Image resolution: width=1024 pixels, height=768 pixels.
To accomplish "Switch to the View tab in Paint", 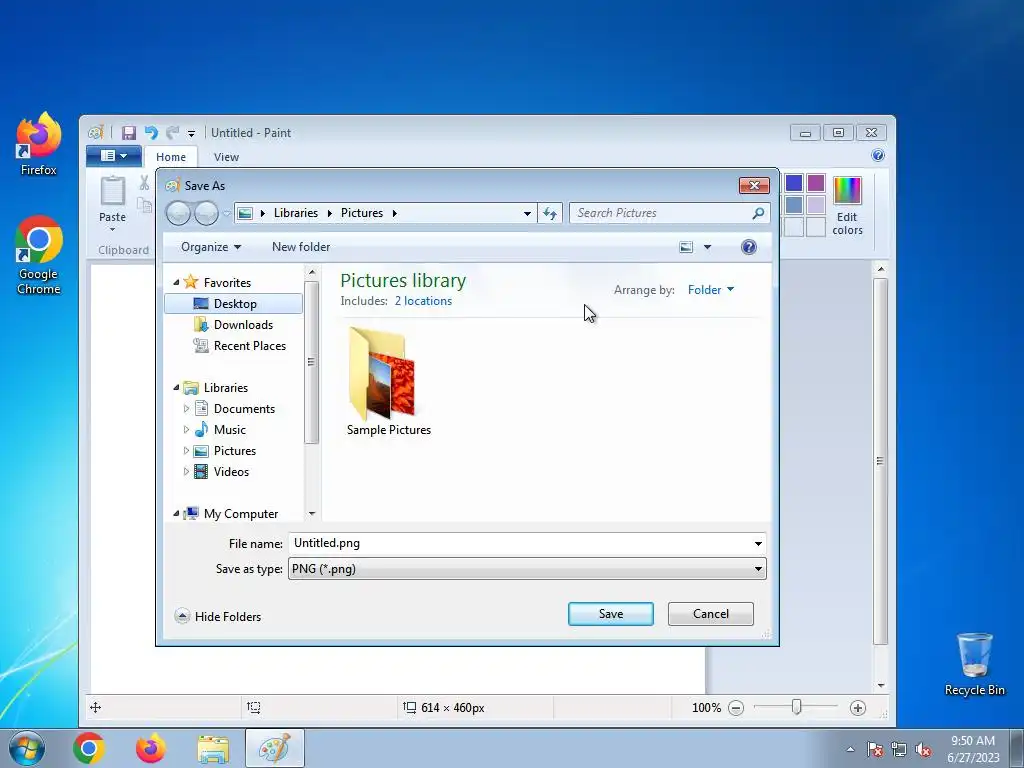I will (x=226, y=157).
